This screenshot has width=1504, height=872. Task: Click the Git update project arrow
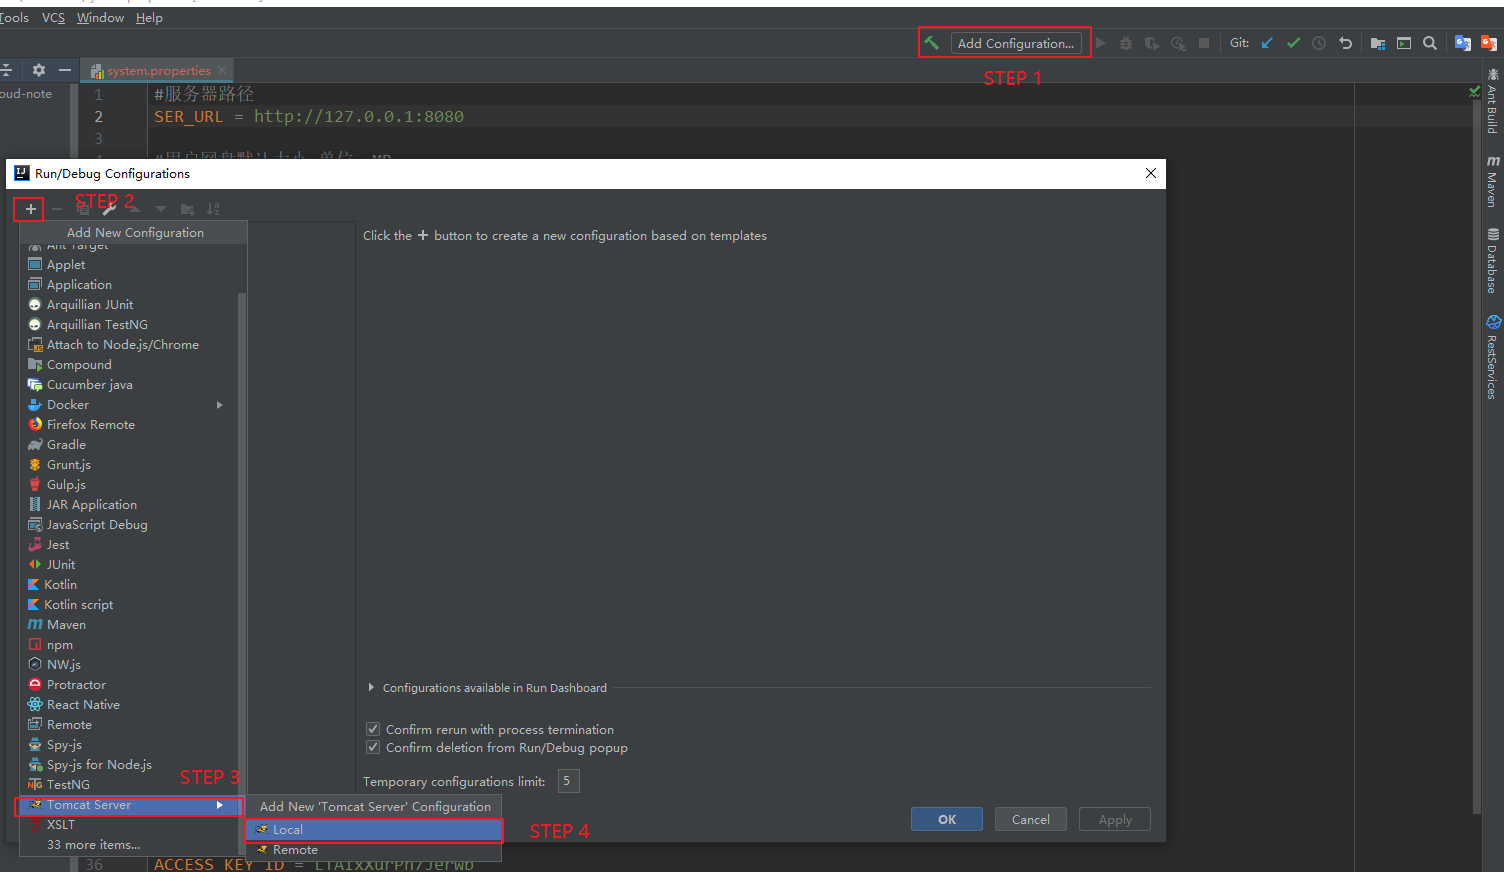point(1267,43)
